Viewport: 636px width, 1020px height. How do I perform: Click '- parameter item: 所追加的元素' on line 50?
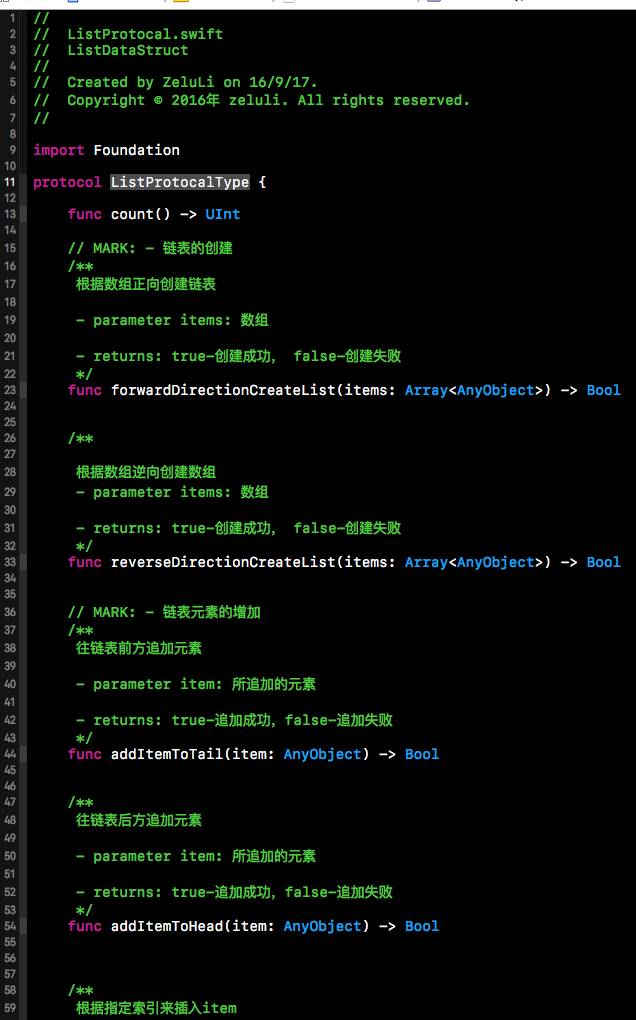[196, 856]
